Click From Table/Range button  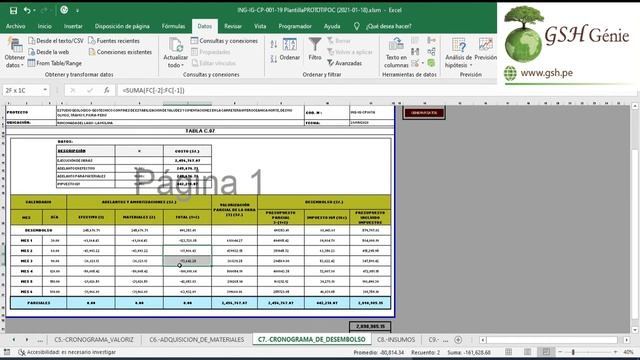(x=55, y=63)
